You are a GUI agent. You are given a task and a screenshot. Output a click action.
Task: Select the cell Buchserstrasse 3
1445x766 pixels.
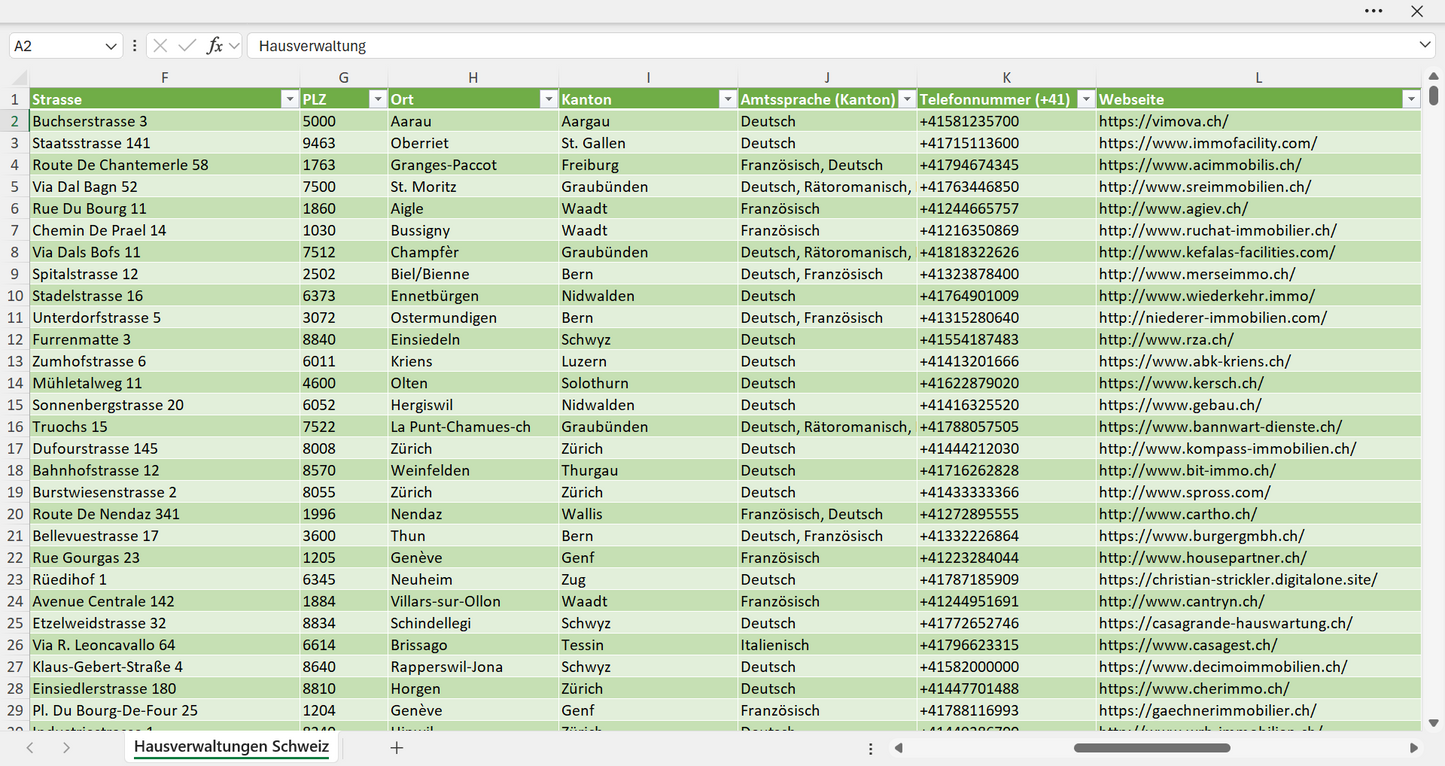pyautogui.click(x=164, y=121)
